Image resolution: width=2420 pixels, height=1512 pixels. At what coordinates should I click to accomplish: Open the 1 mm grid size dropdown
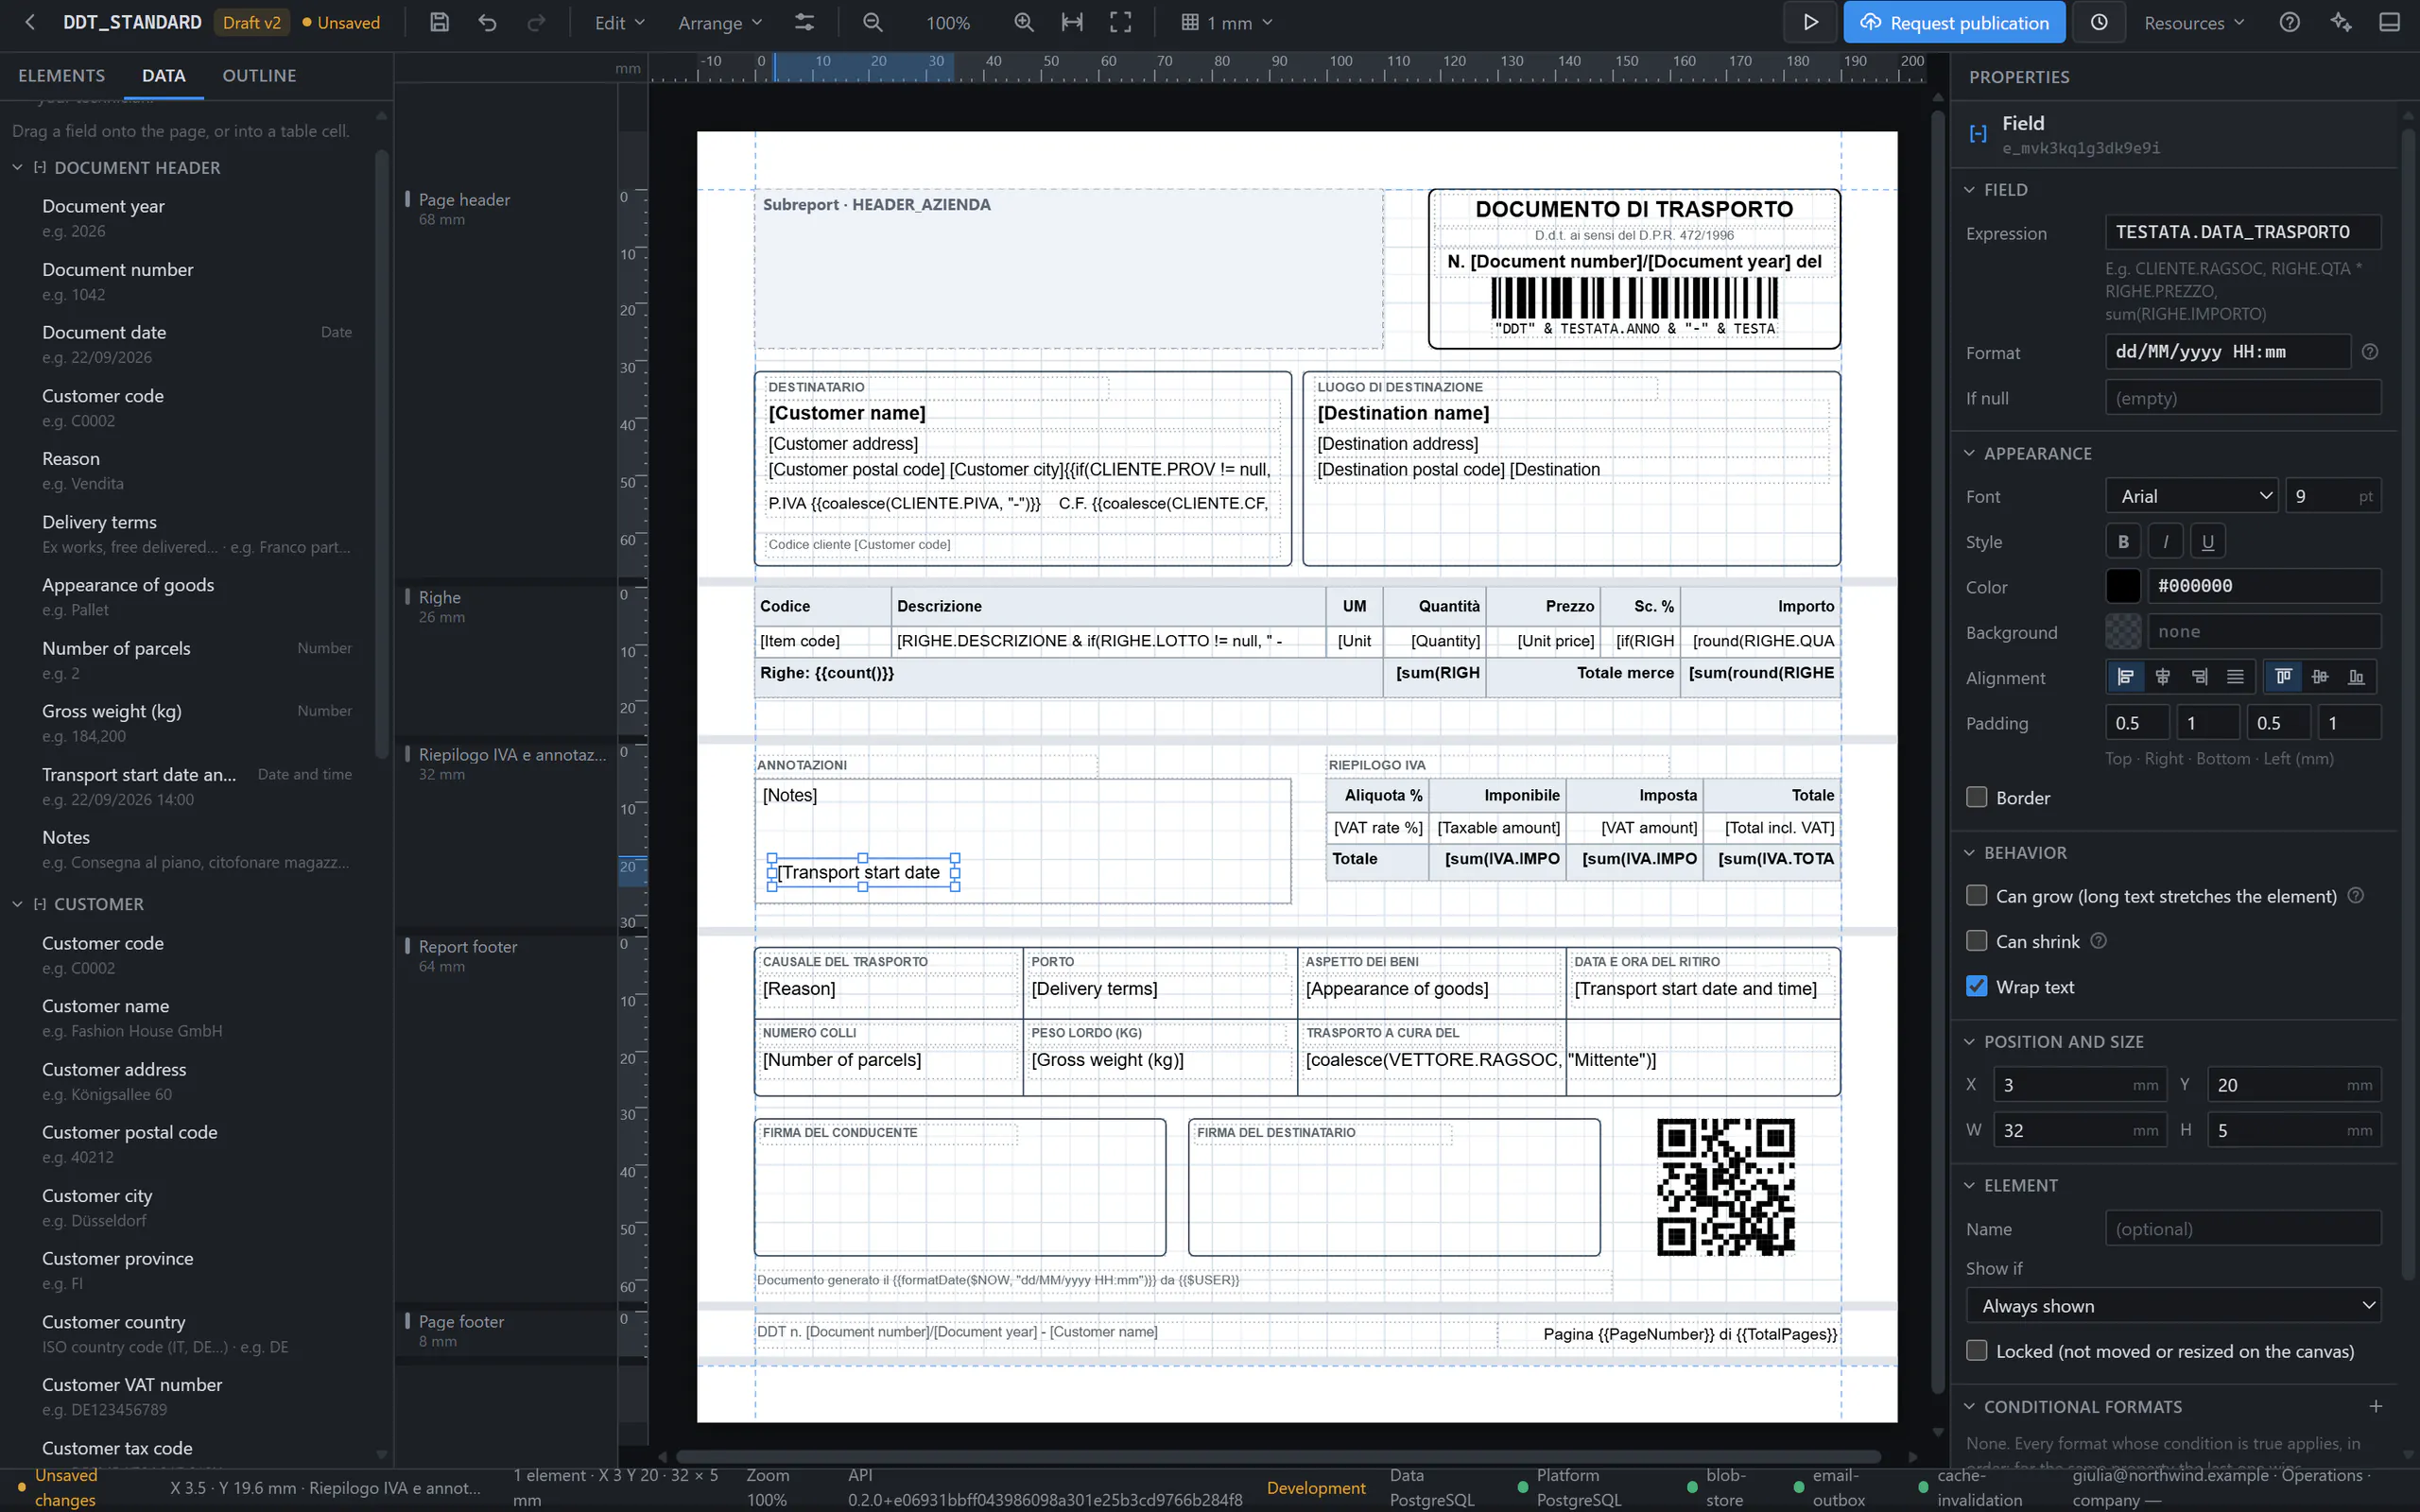[x=1227, y=22]
